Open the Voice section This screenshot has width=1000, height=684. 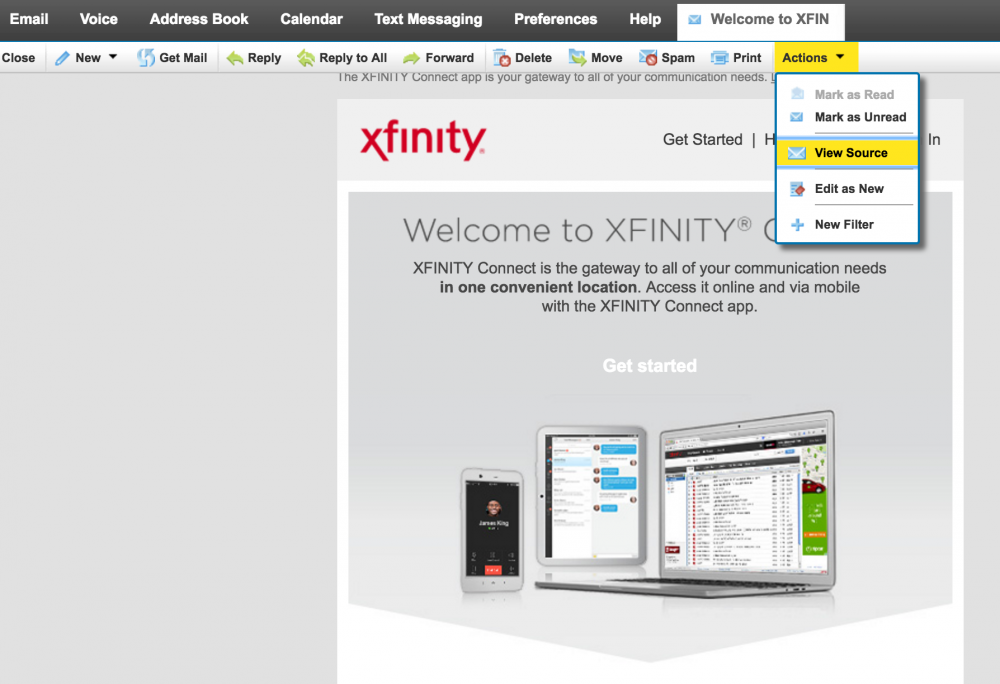click(98, 19)
